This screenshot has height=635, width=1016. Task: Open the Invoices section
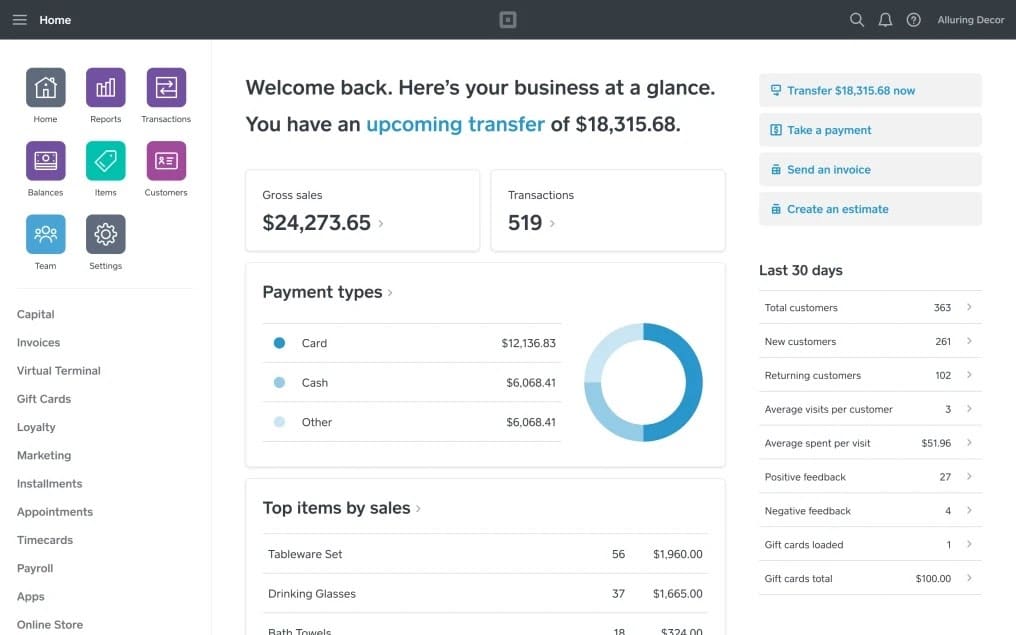point(38,342)
